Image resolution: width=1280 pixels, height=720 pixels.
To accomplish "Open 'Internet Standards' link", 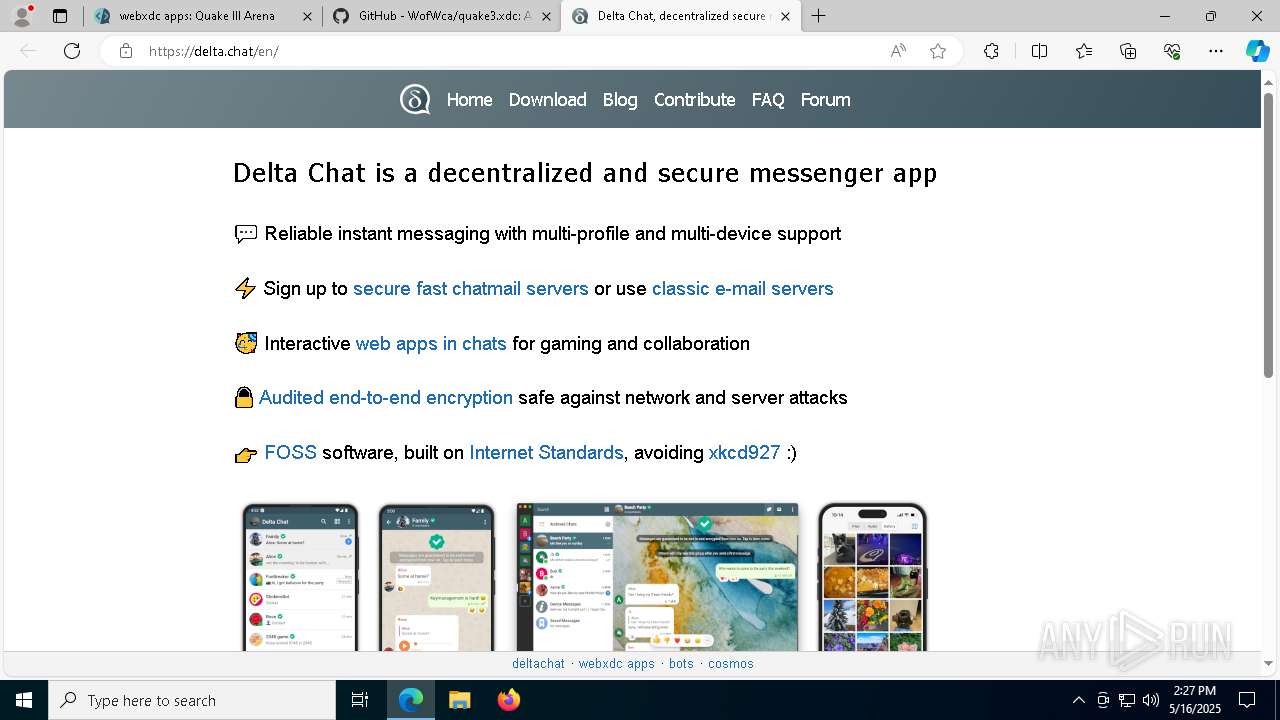I will [546, 452].
